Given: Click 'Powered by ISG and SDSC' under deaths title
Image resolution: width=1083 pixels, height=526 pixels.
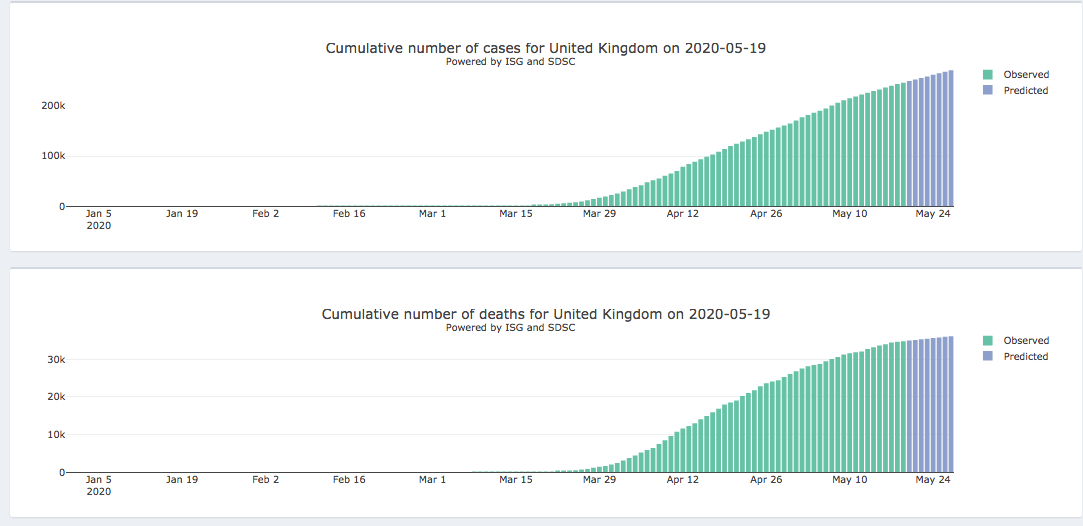Looking at the screenshot, I should click(x=510, y=328).
